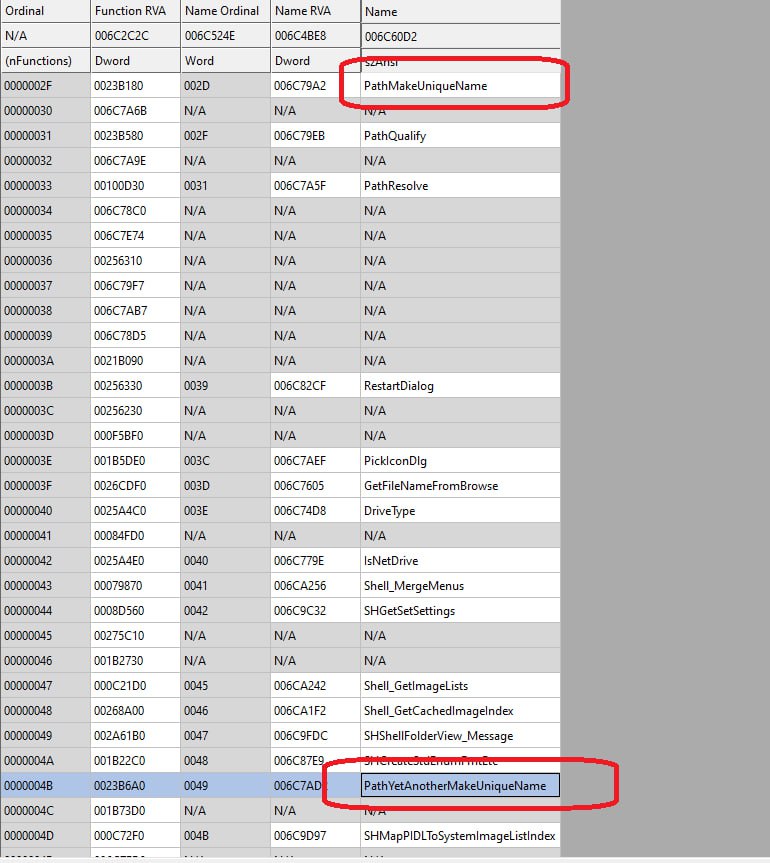Click the Word type cell
The width and height of the screenshot is (770, 863).
(x=226, y=61)
